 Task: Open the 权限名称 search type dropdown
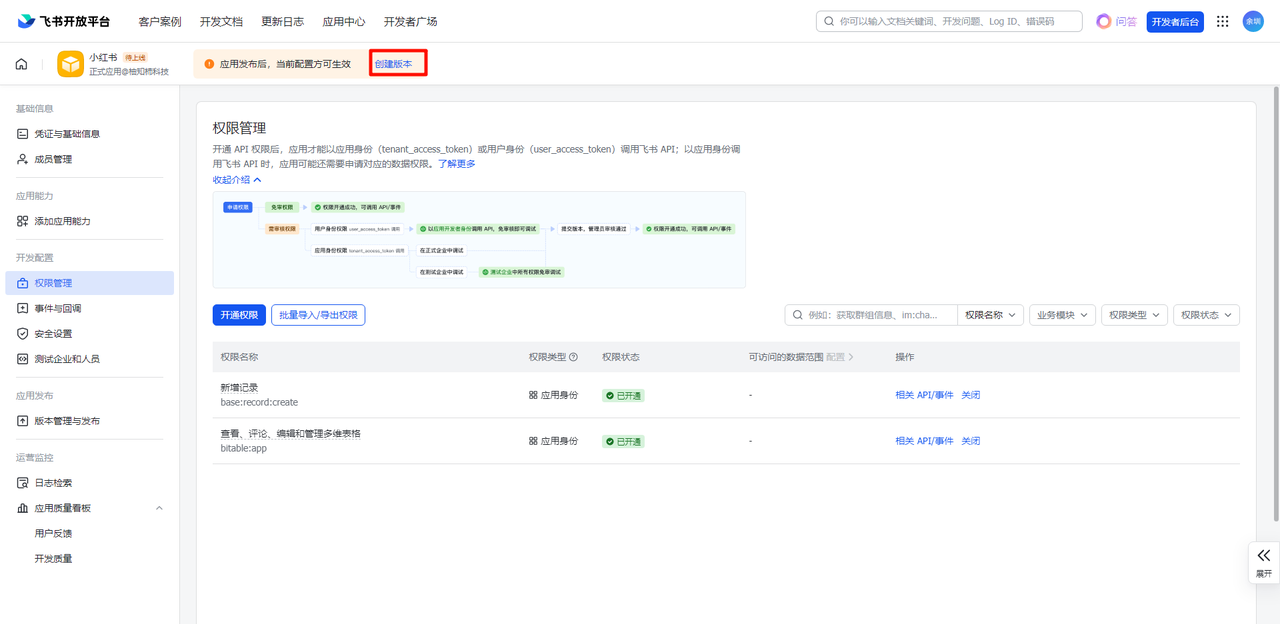tap(989, 315)
